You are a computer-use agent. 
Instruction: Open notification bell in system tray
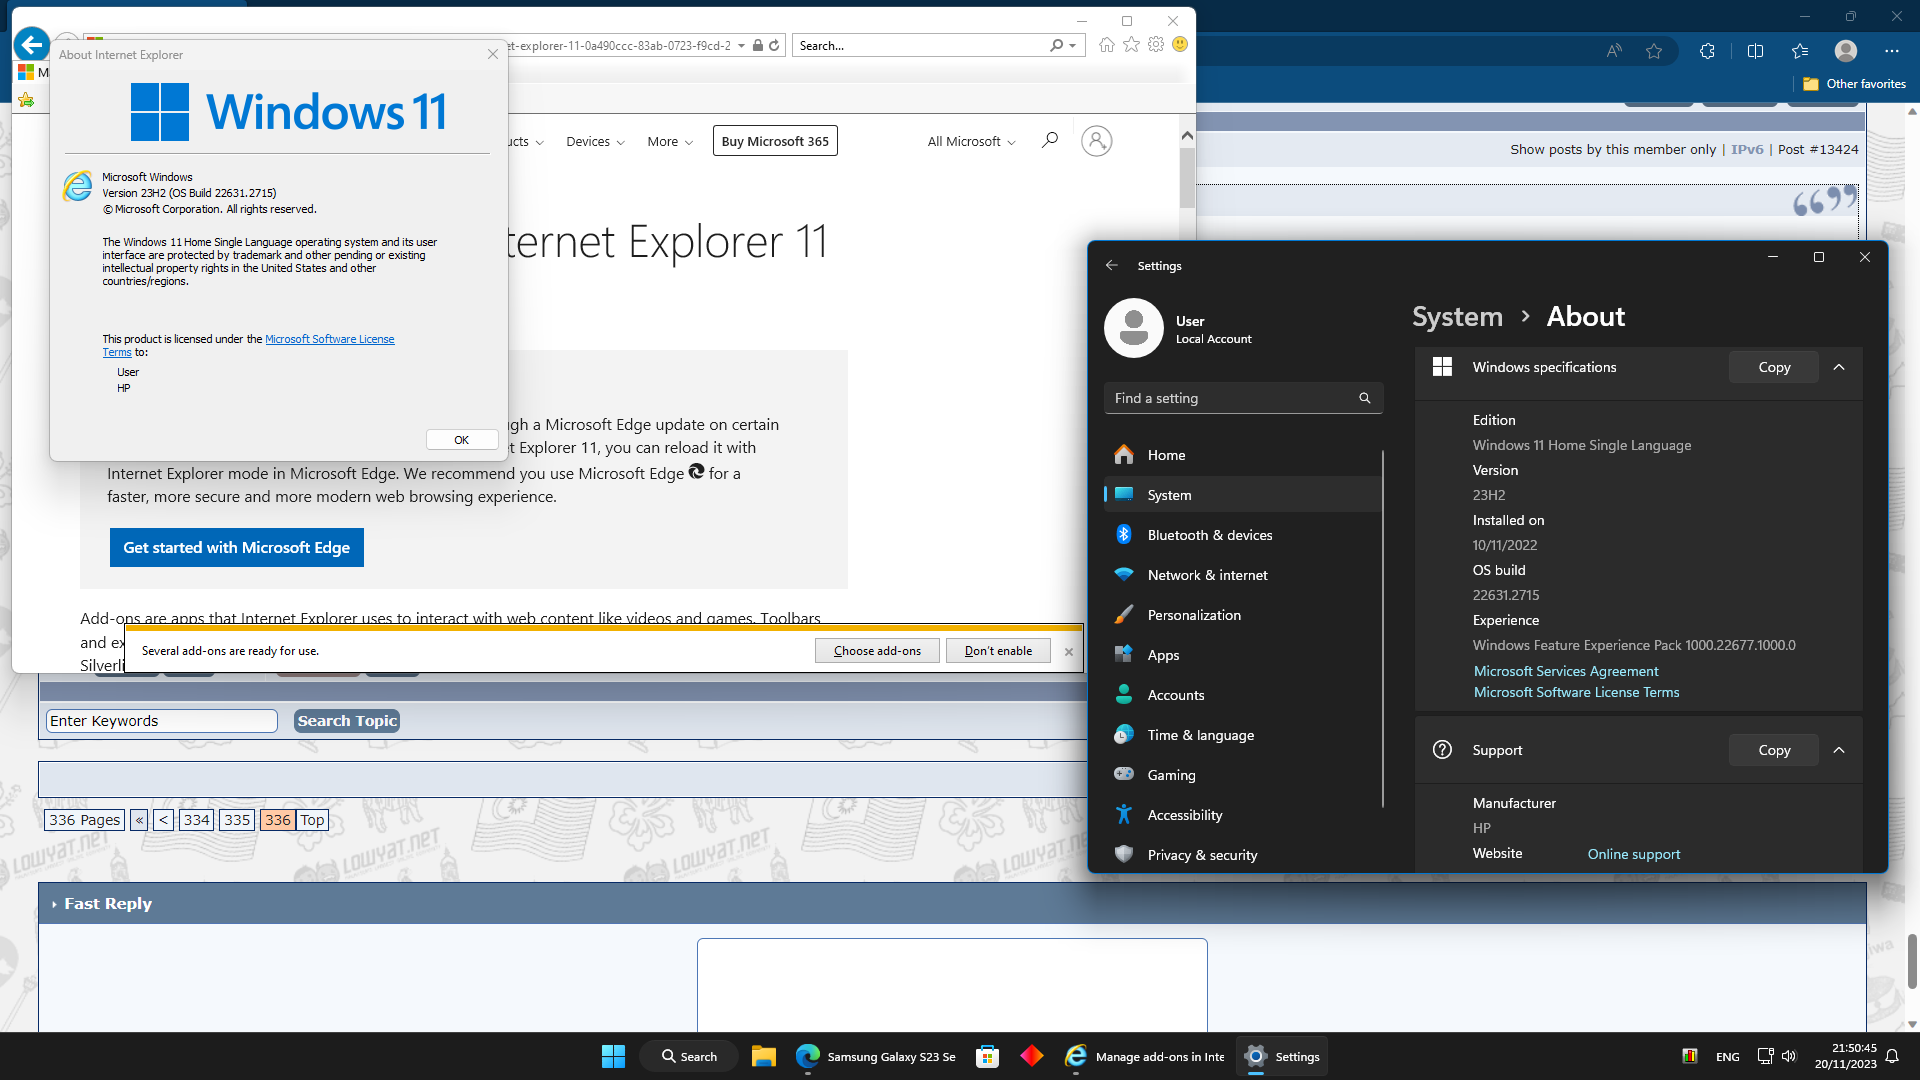(1892, 1056)
